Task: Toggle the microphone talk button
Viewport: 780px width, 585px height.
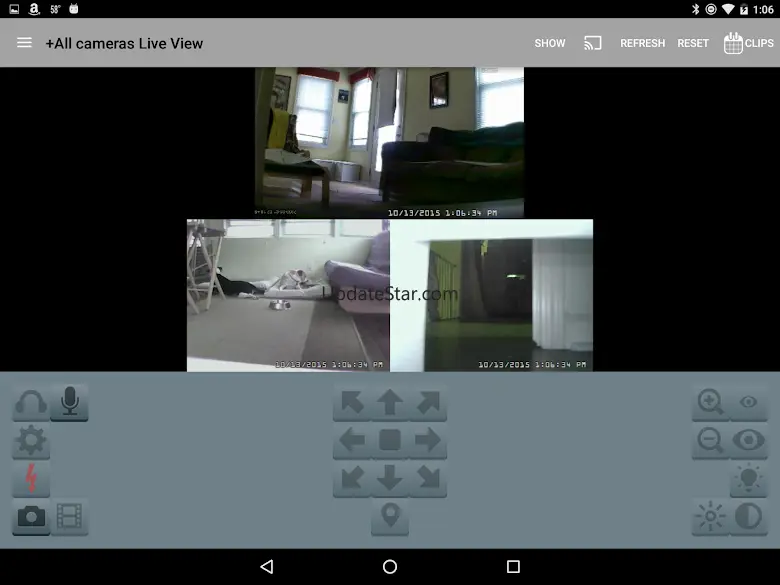Action: pyautogui.click(x=69, y=403)
